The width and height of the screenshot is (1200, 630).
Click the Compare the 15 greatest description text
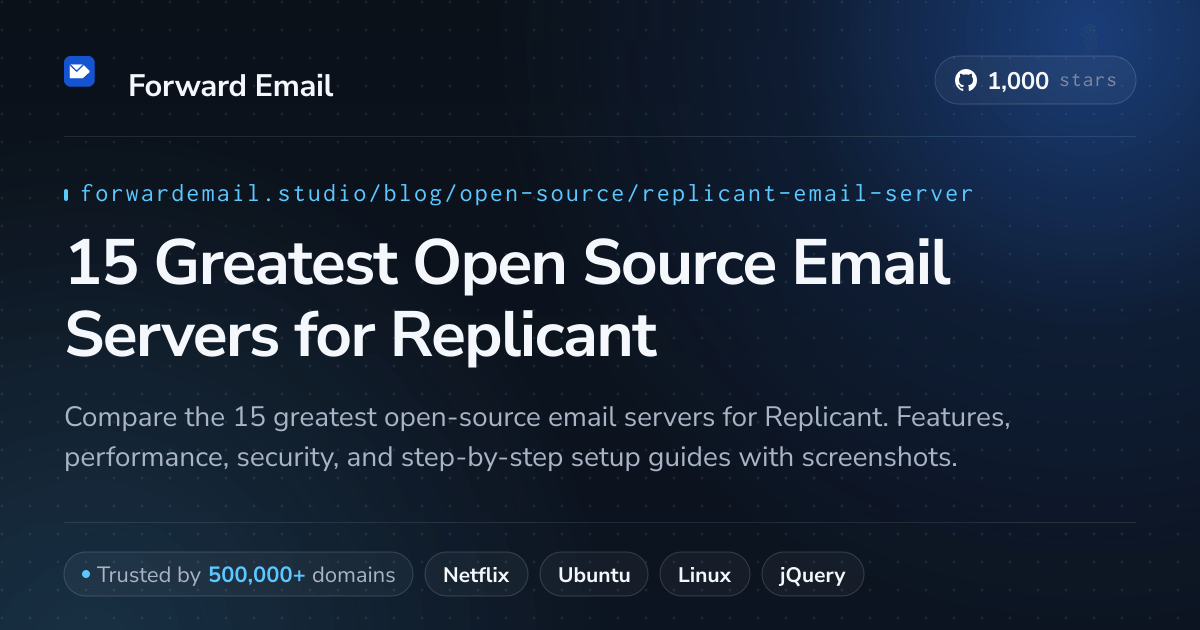tap(537, 437)
